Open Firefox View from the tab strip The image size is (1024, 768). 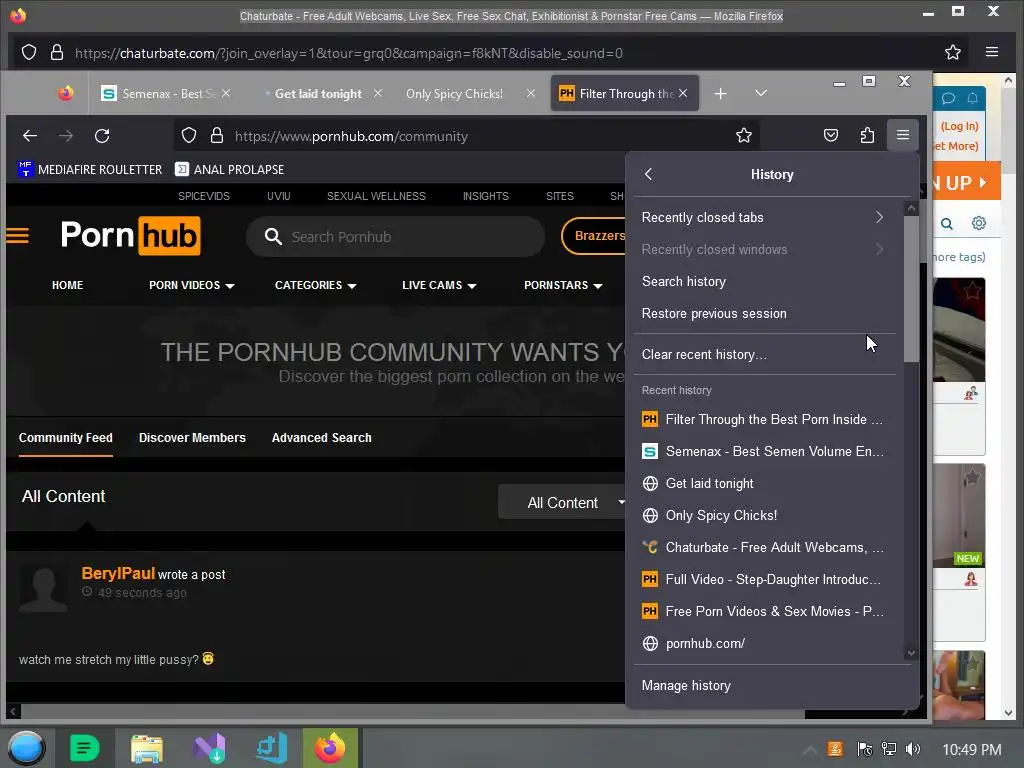coord(65,93)
